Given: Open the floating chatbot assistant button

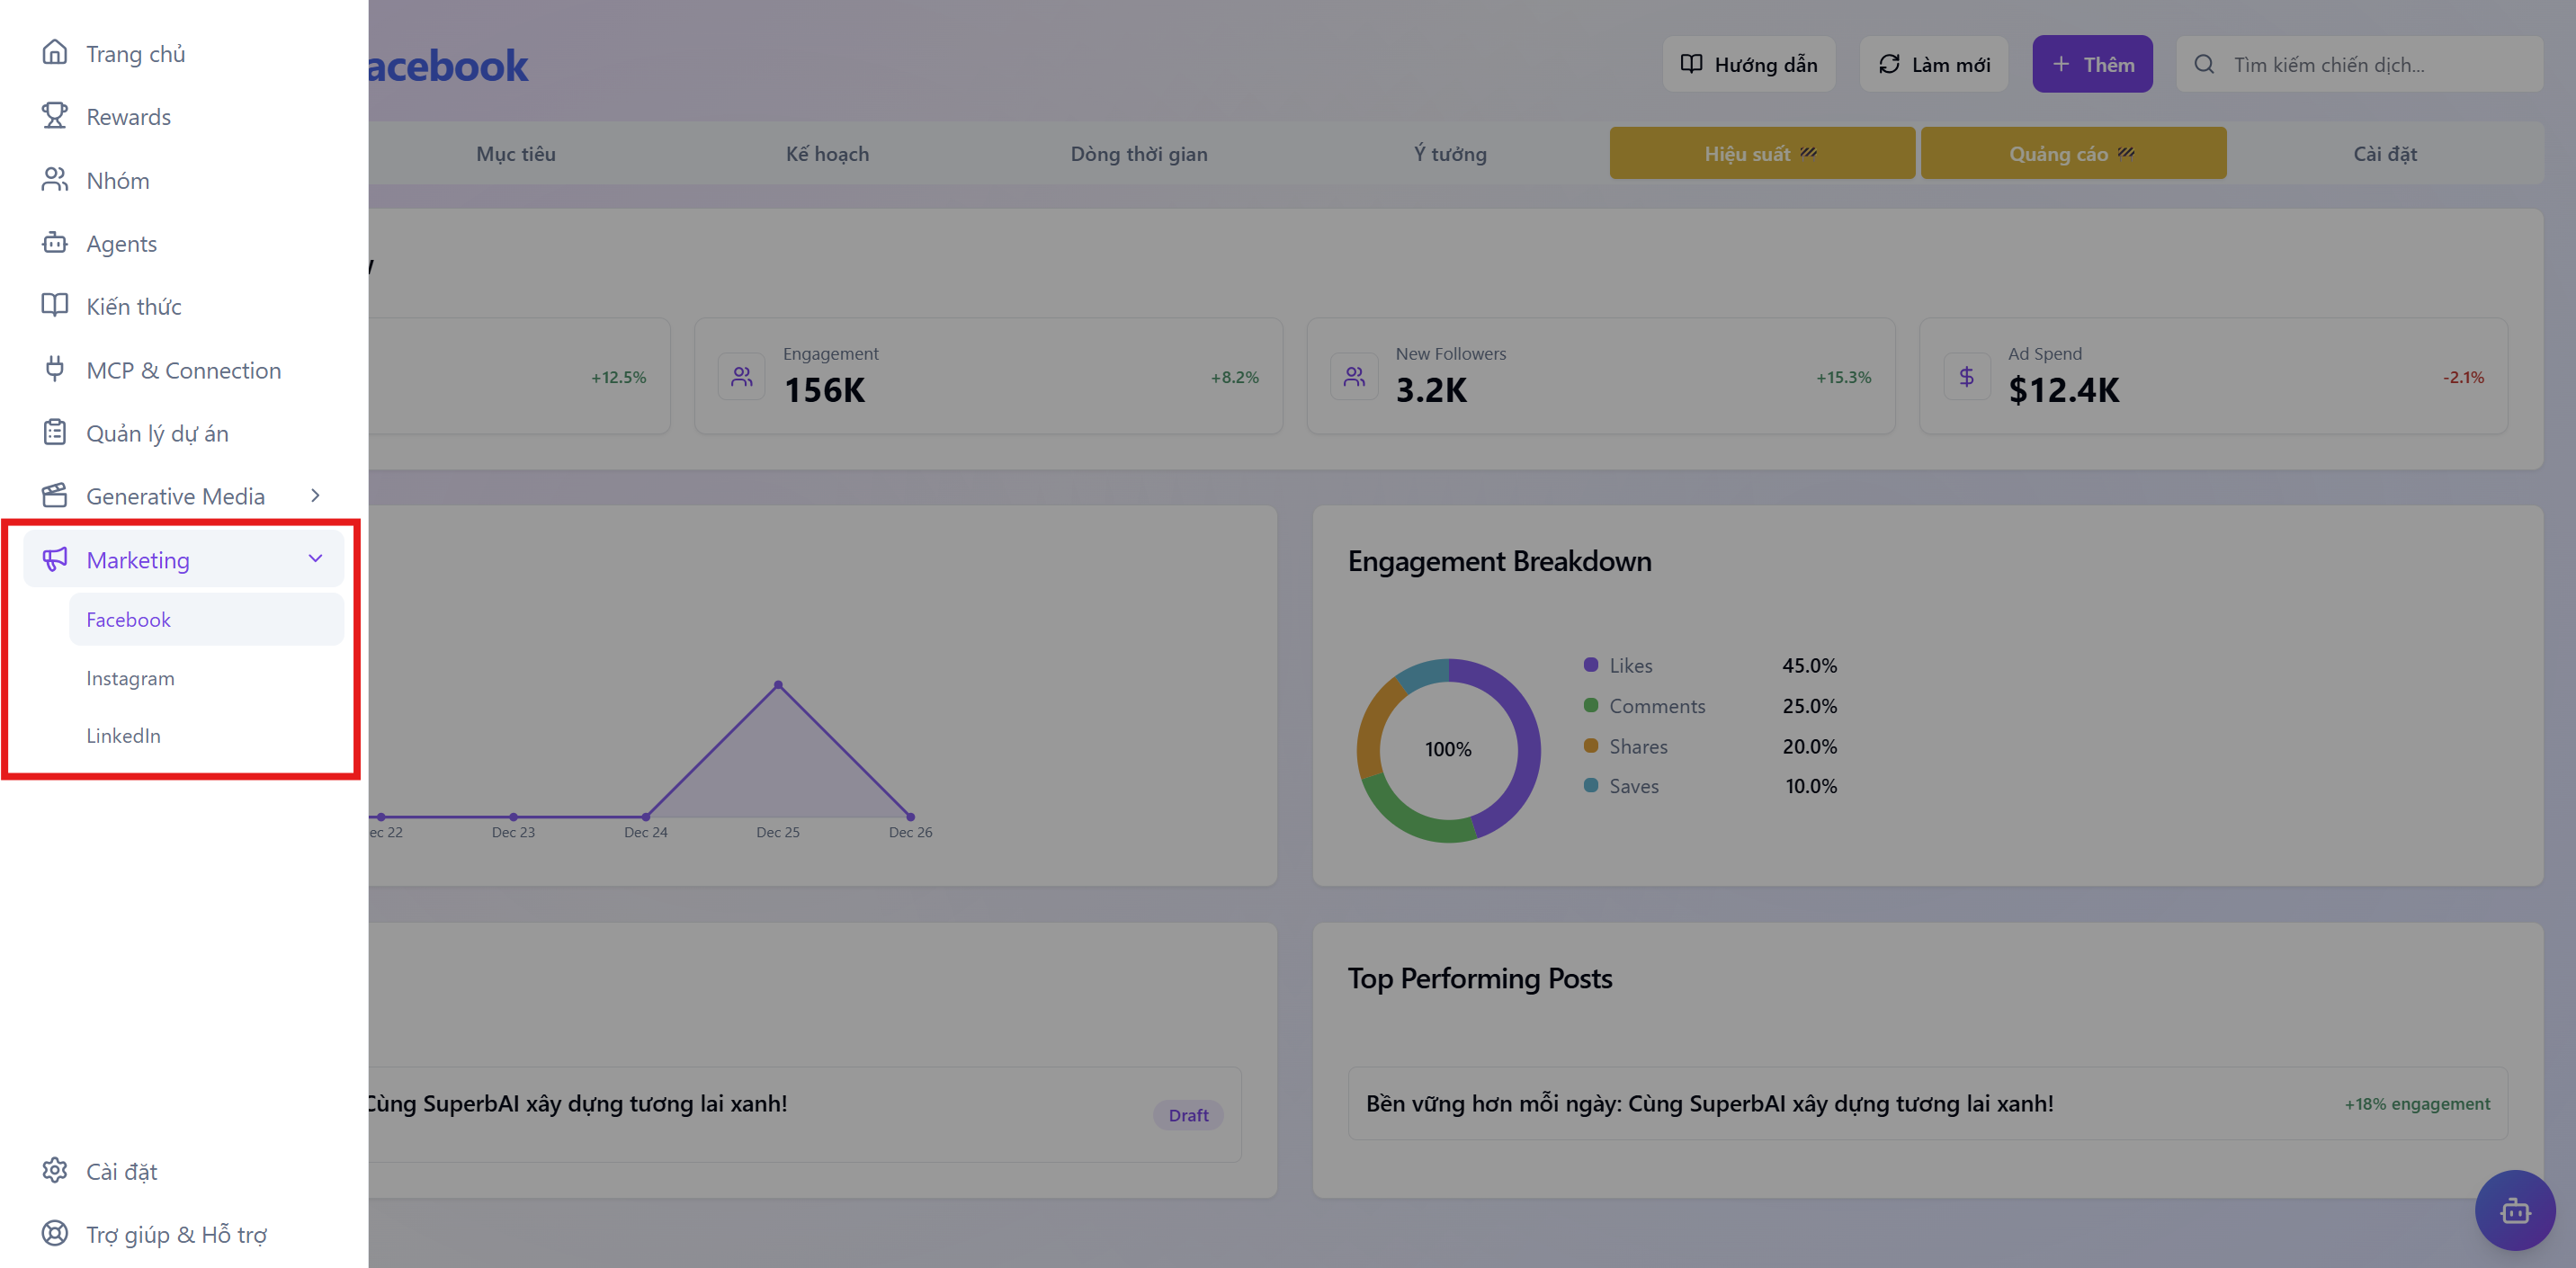Looking at the screenshot, I should 2514,1210.
